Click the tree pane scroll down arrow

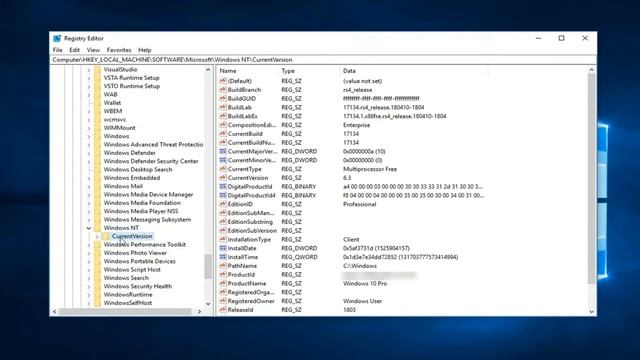208,304
